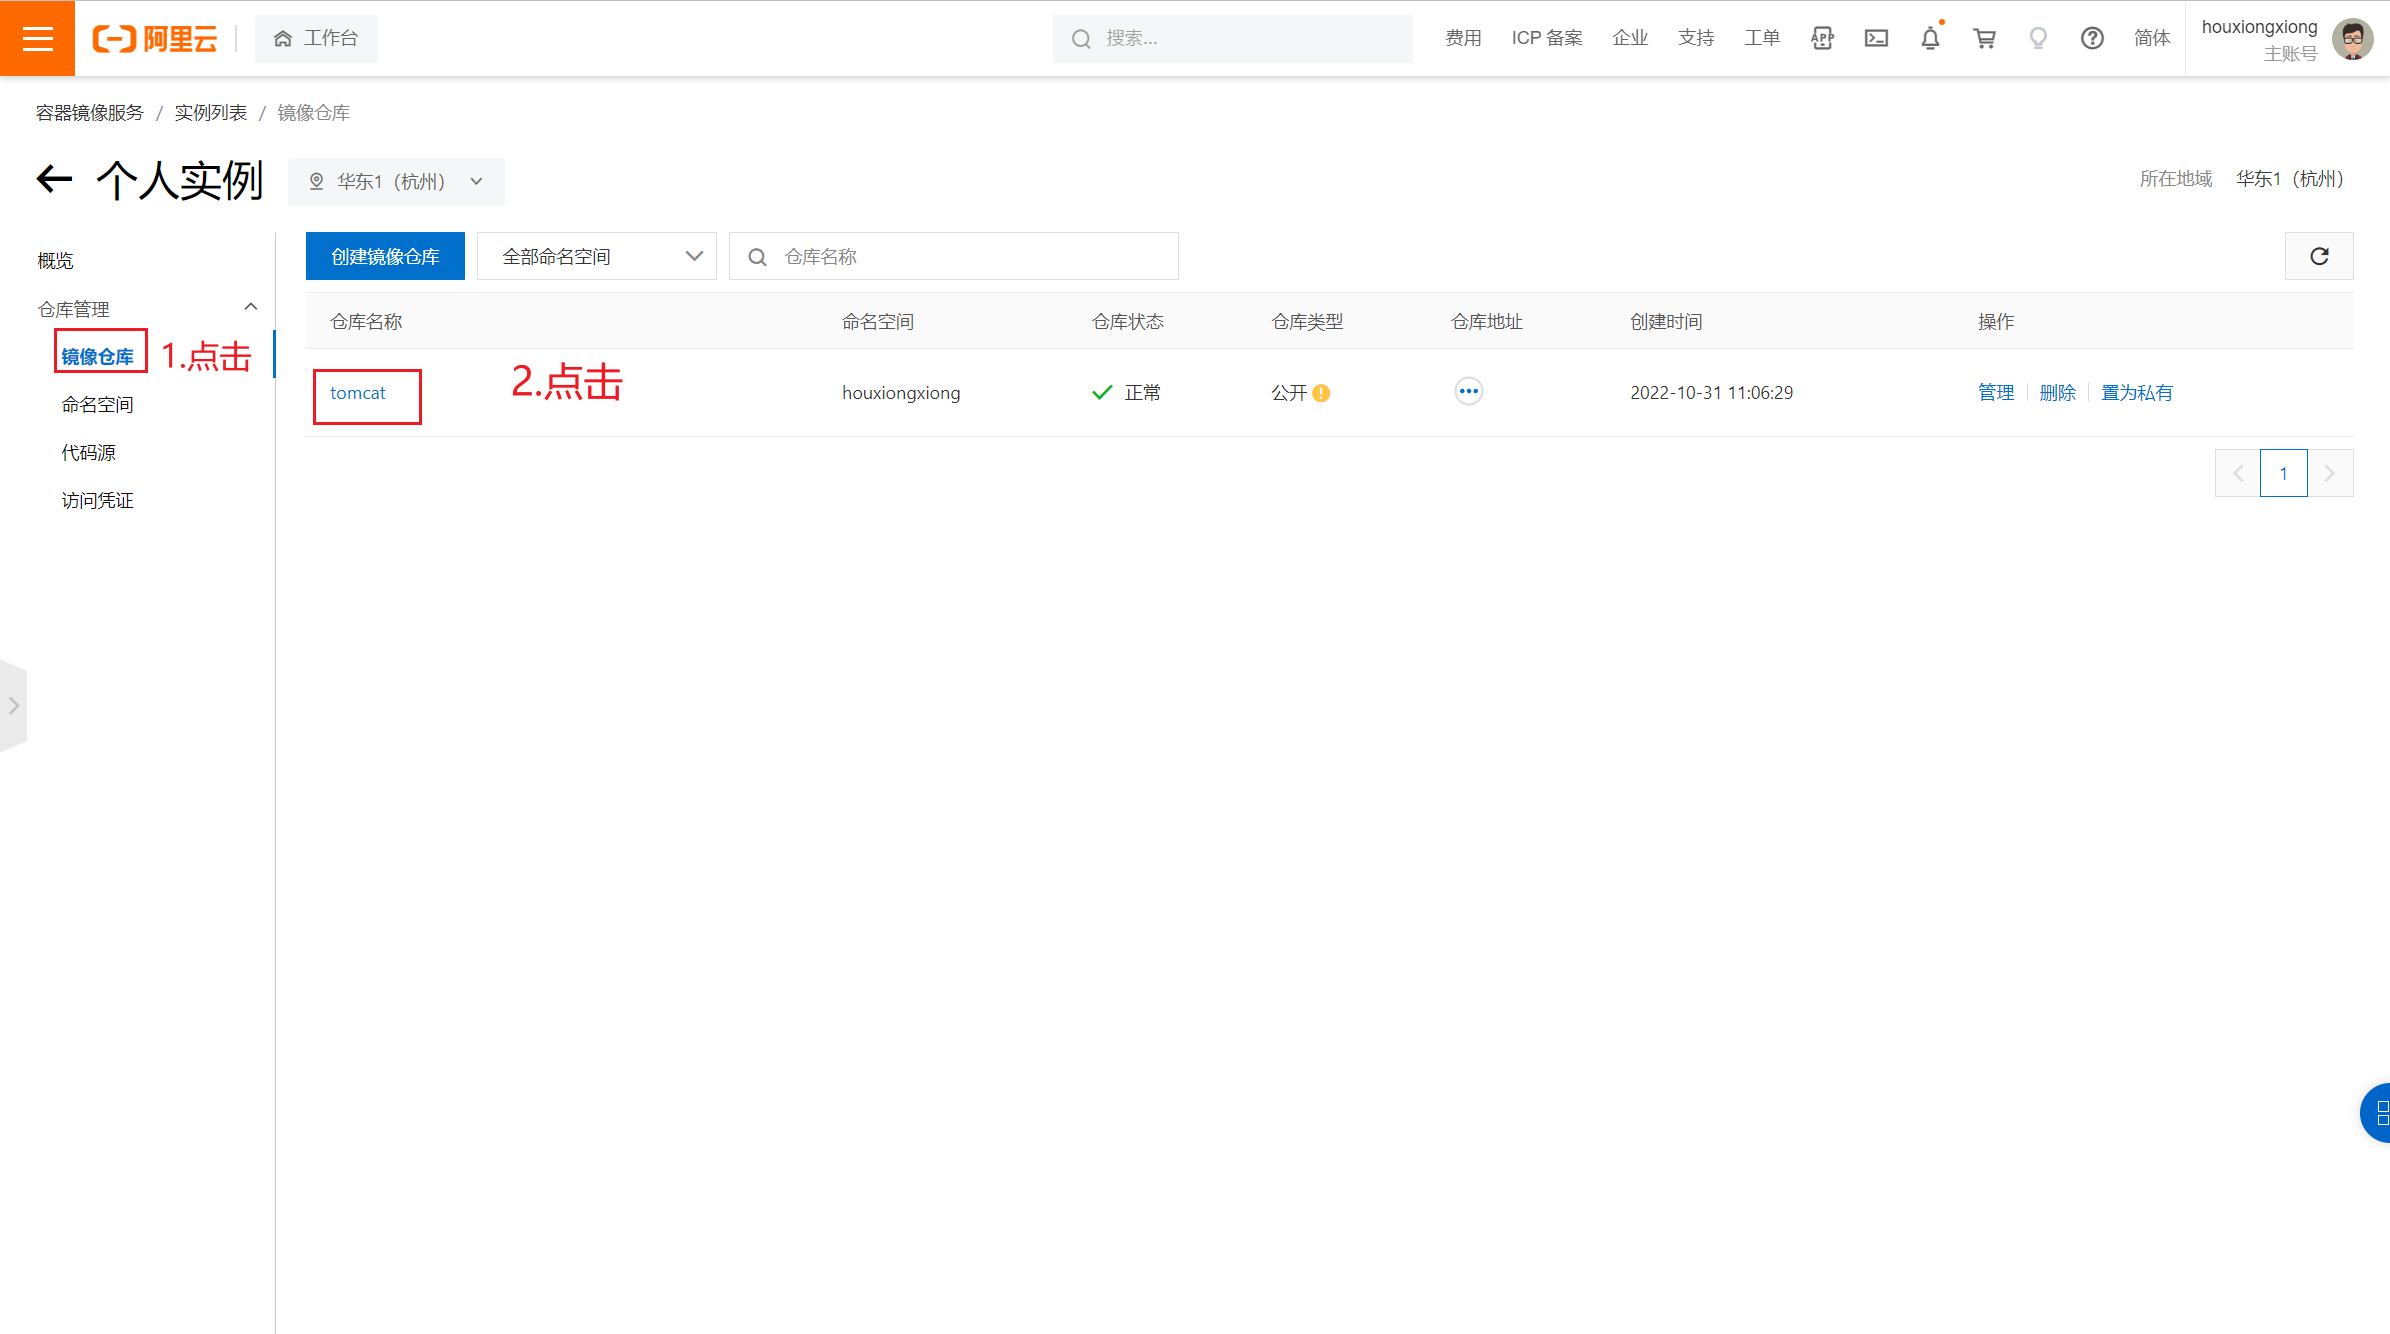This screenshot has height=1334, width=2390.
Task: Click the help question mark icon
Action: tap(2092, 38)
